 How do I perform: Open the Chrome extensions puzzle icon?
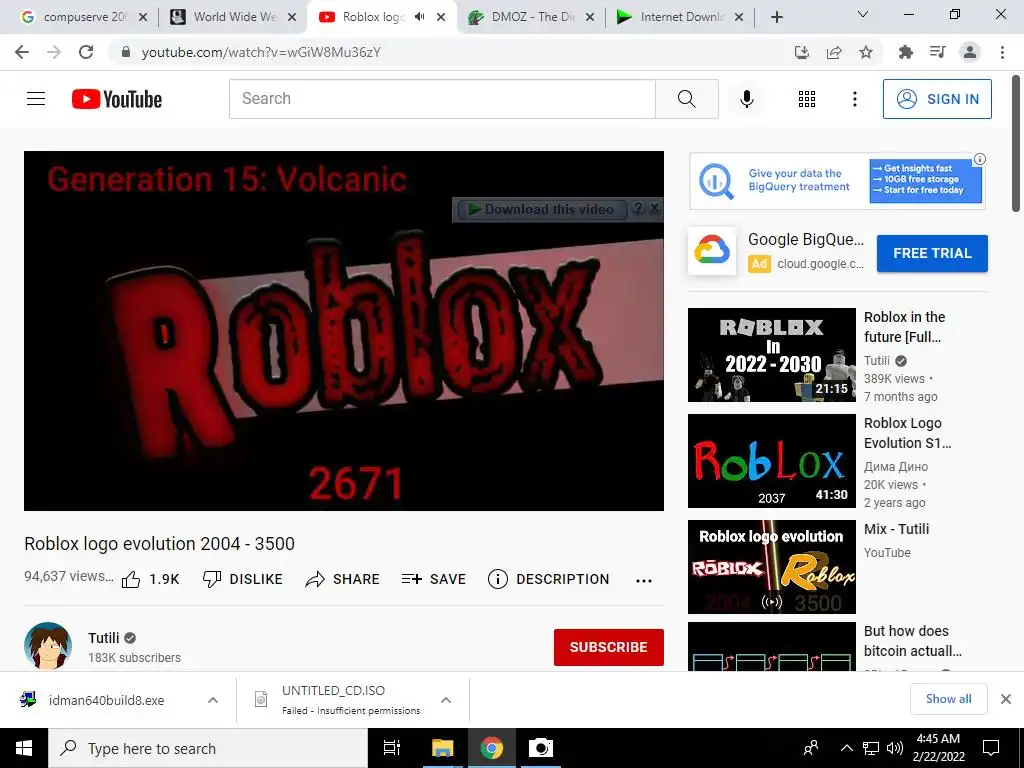[x=905, y=52]
